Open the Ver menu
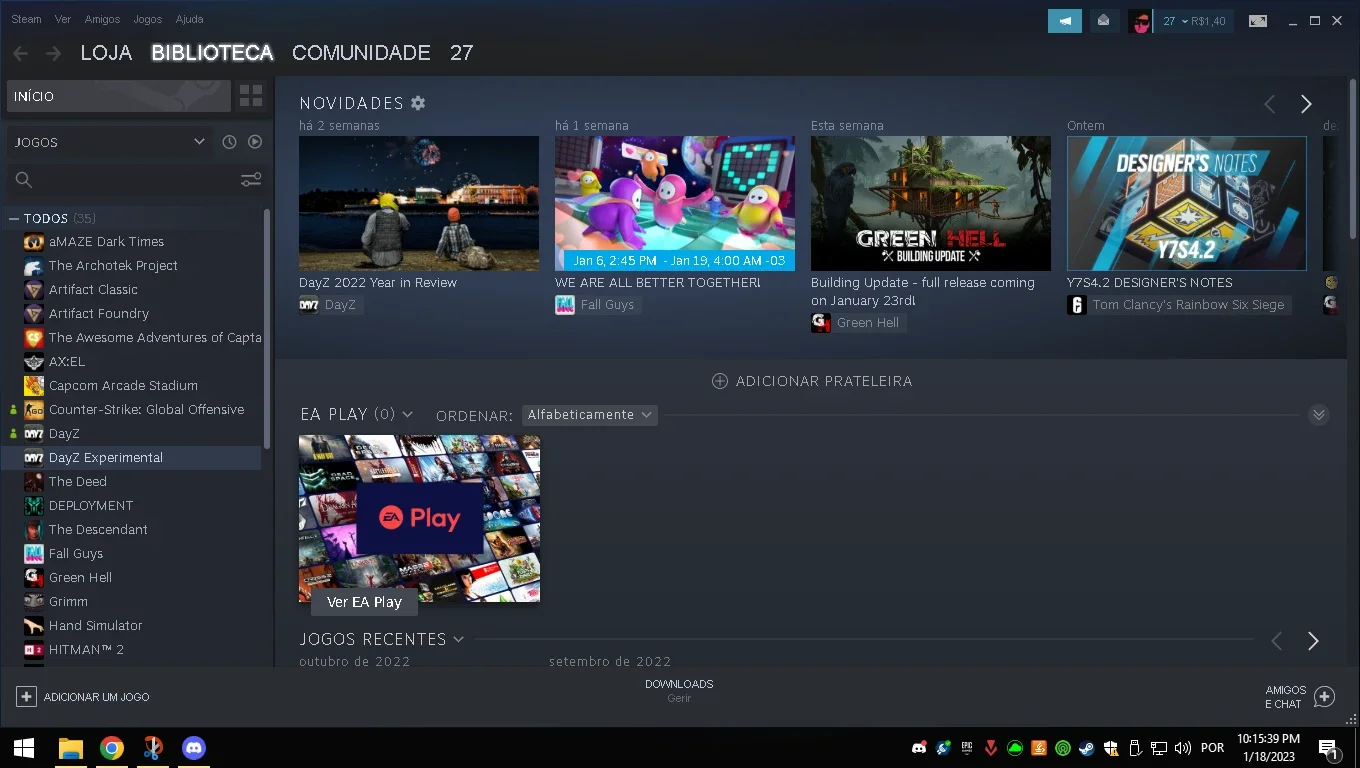Screen dimensions: 1360x768 pos(63,19)
